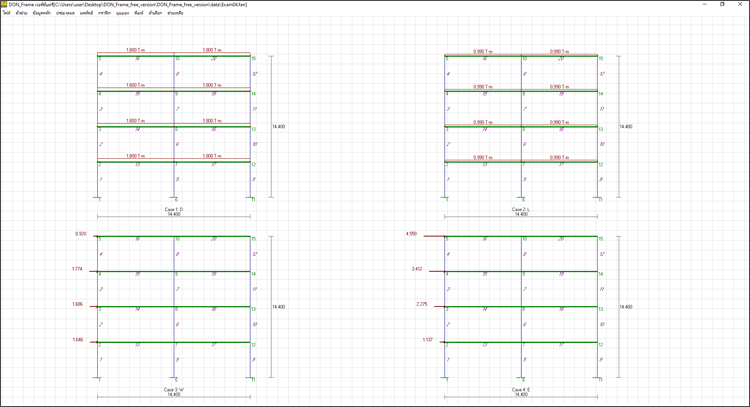Select the "Case 4: E" frame label
This screenshot has height=407, width=750.
(520, 389)
